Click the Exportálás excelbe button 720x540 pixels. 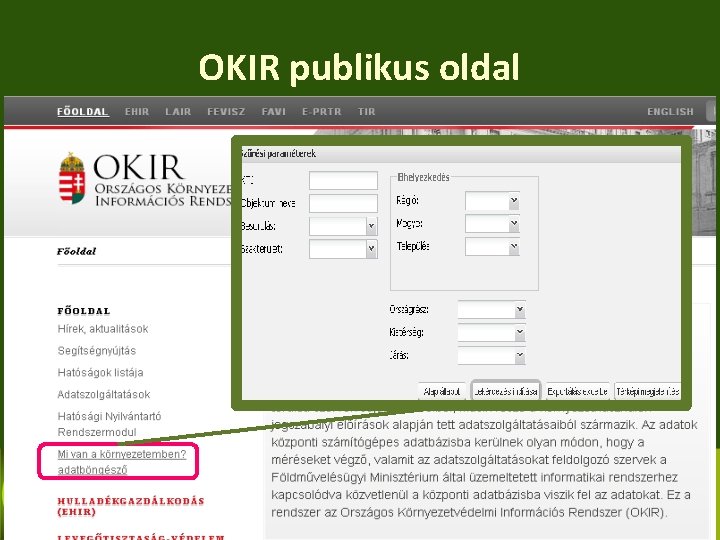click(x=578, y=391)
